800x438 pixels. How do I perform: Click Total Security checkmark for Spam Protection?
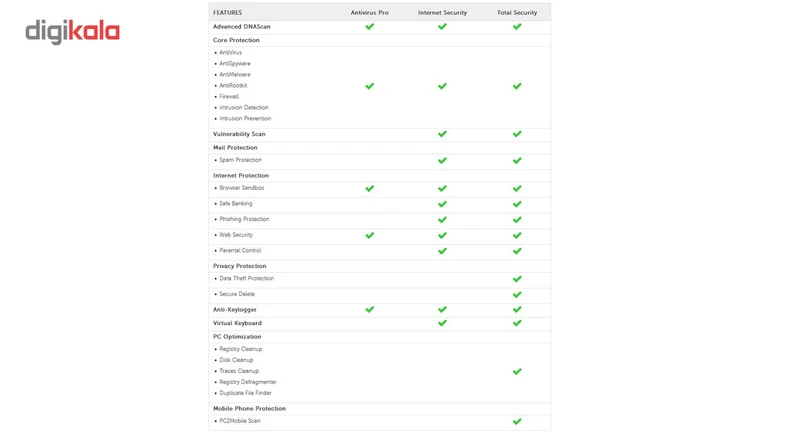pos(517,160)
